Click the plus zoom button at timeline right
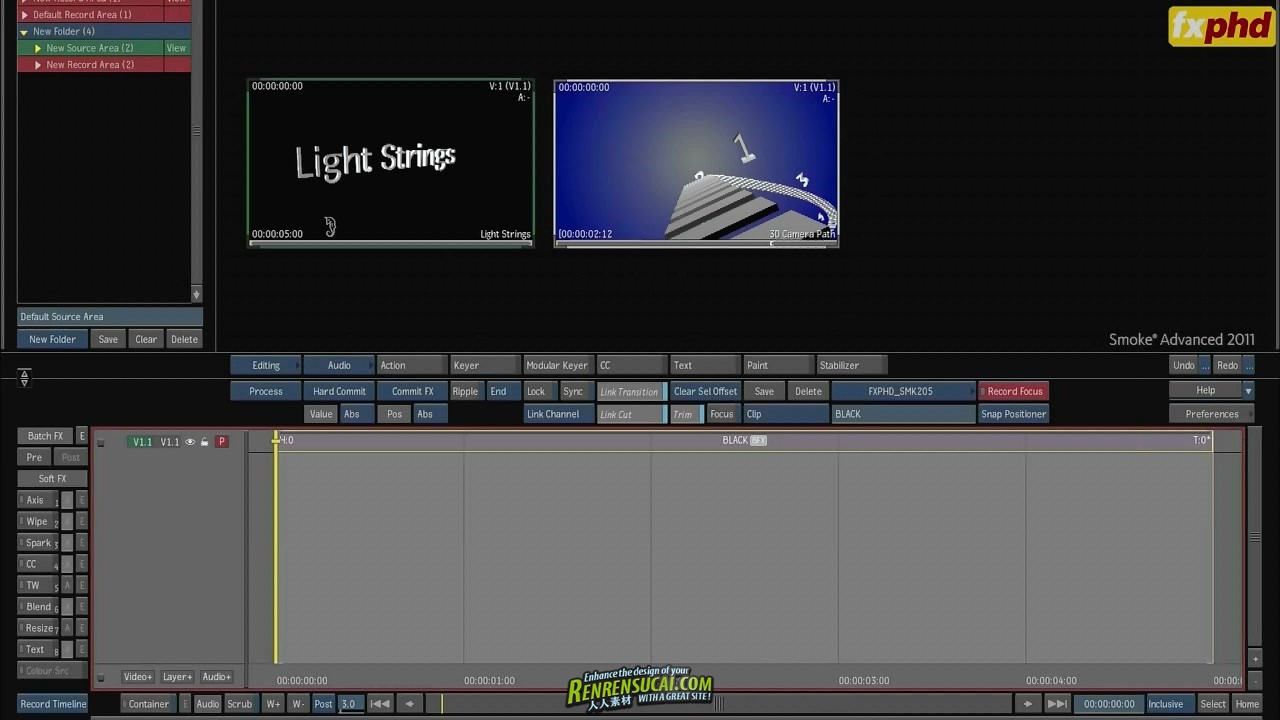This screenshot has height=720, width=1280. pyautogui.click(x=1255, y=658)
